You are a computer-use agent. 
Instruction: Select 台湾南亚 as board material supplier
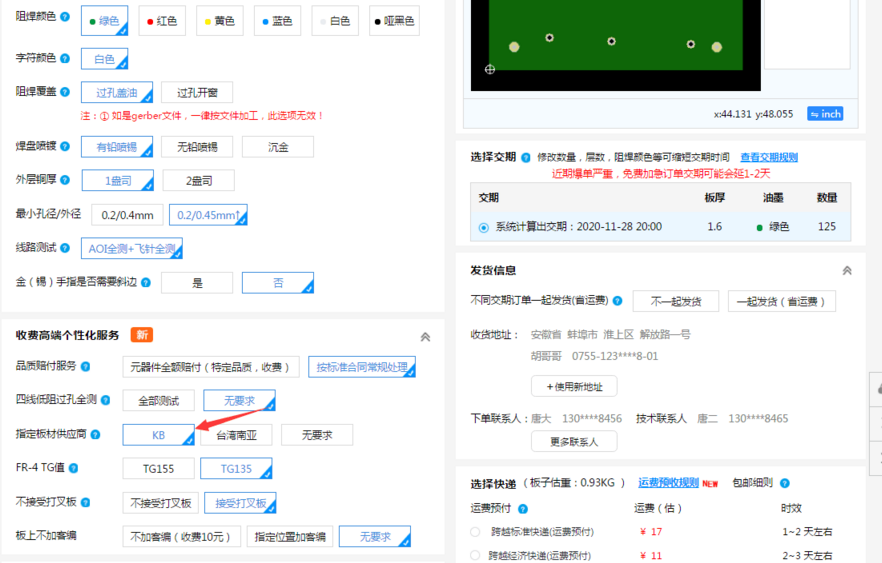236,435
